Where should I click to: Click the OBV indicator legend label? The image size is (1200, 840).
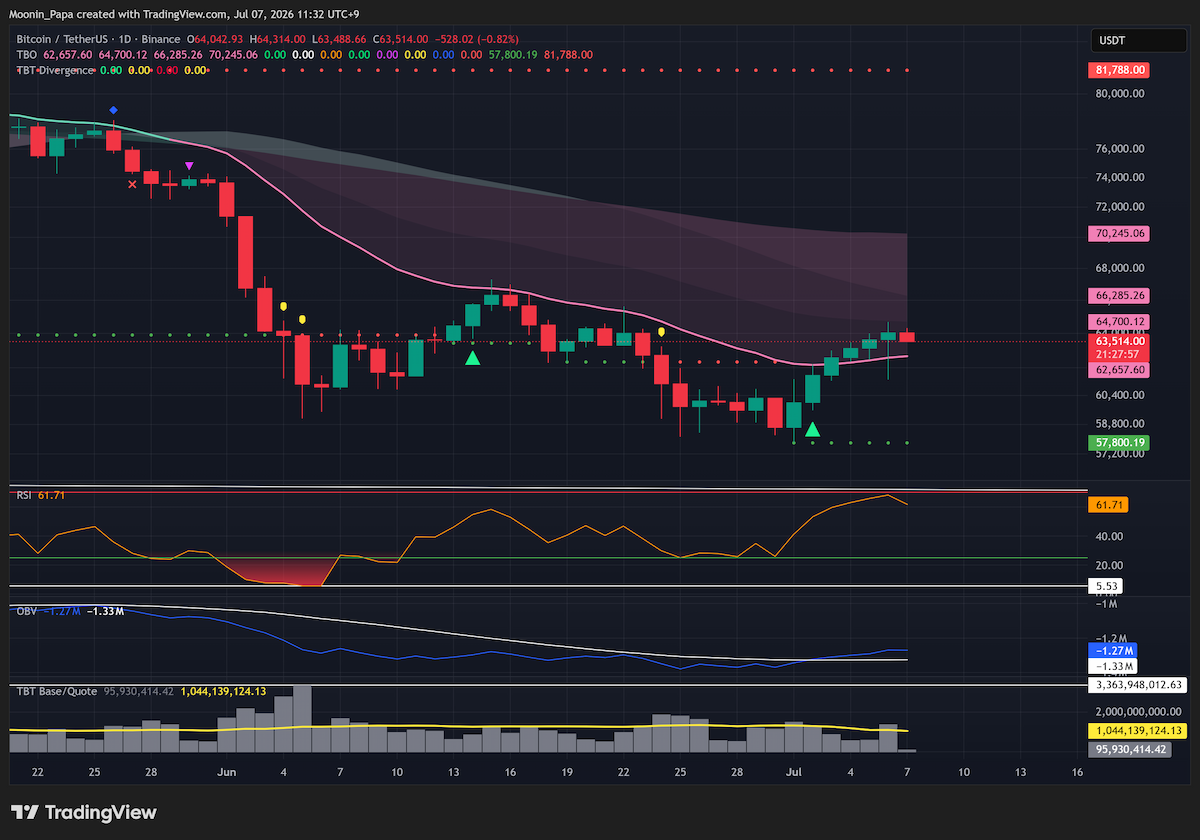click(26, 610)
